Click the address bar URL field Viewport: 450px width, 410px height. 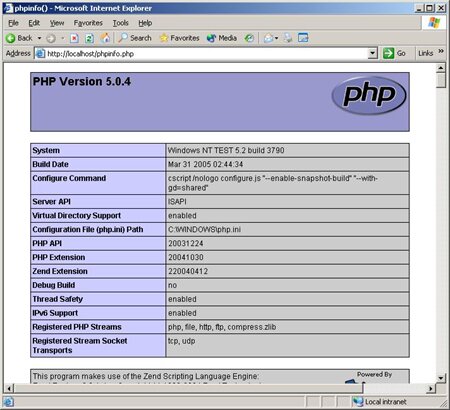pyautogui.click(x=207, y=54)
